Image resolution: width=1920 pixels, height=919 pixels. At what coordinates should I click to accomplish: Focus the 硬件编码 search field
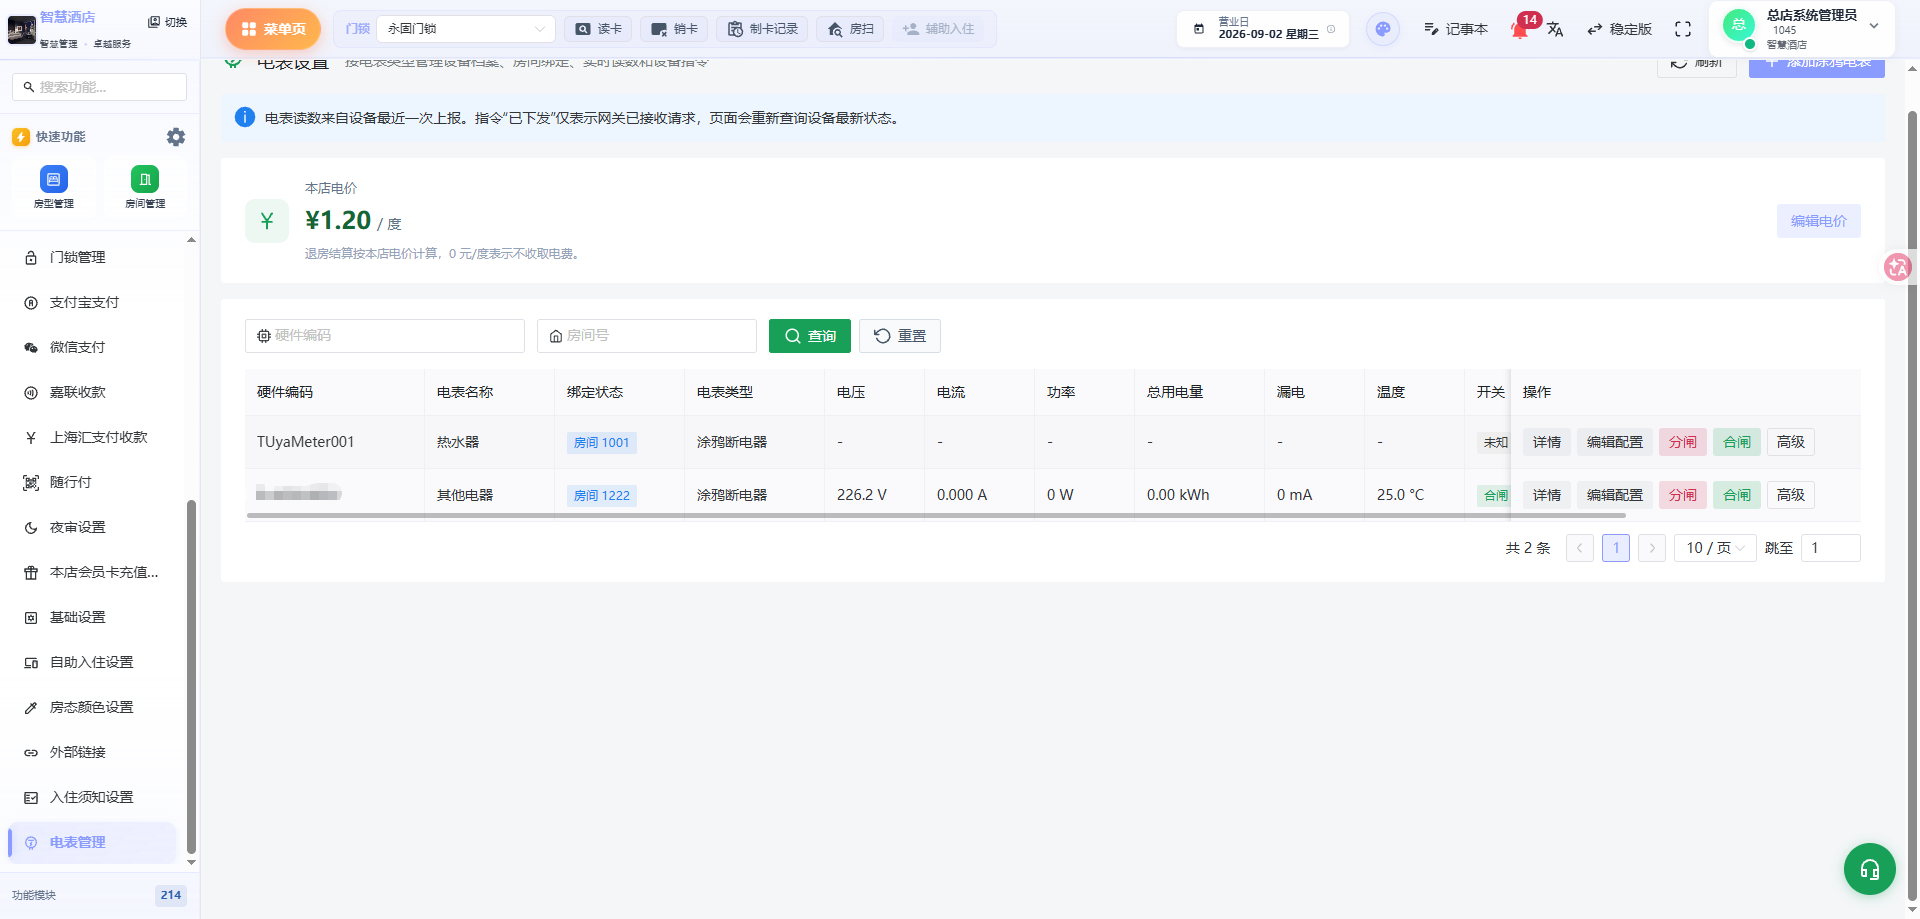(x=385, y=336)
